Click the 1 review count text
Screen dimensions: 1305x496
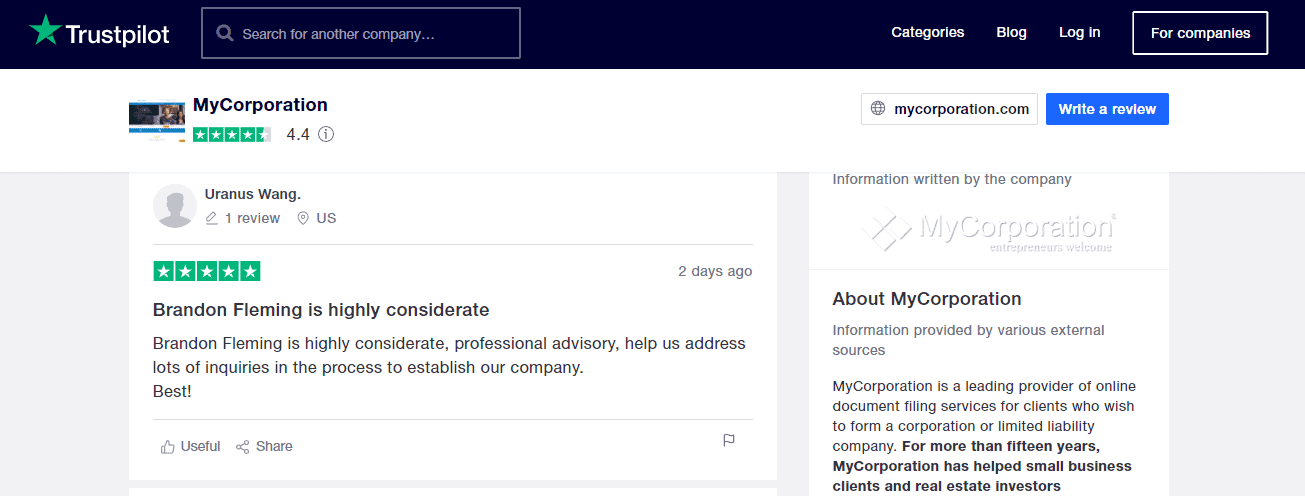252,218
